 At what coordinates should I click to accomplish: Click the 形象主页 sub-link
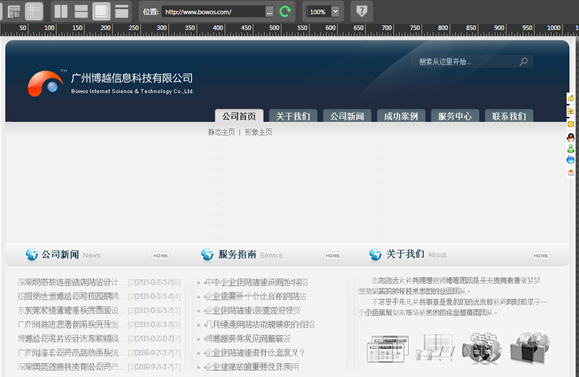tap(258, 132)
